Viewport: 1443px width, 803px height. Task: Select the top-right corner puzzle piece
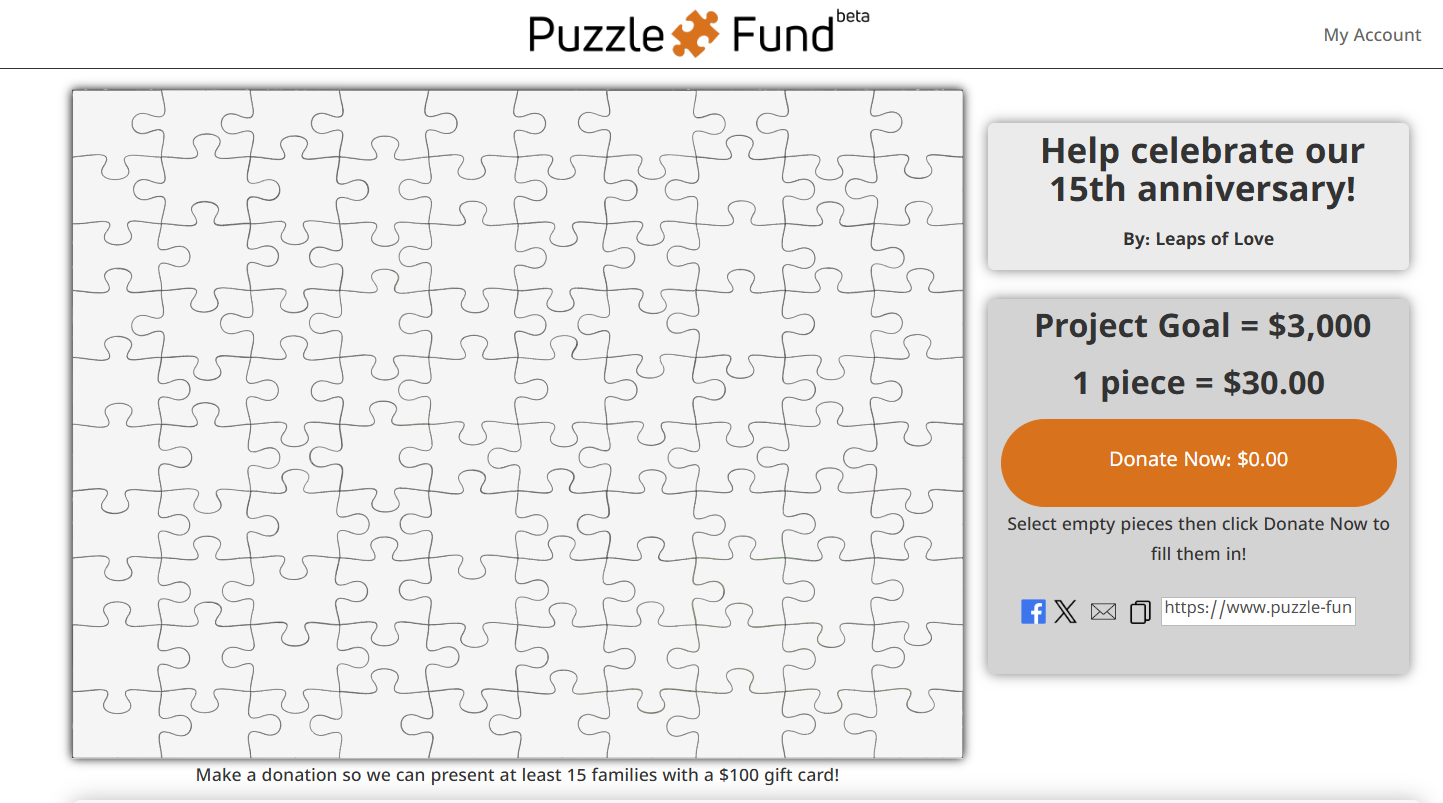tap(917, 124)
